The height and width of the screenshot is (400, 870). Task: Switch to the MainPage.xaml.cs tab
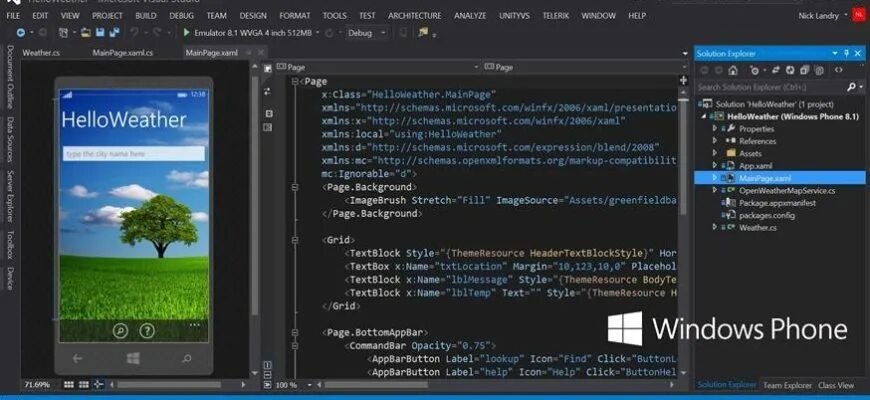[123, 53]
